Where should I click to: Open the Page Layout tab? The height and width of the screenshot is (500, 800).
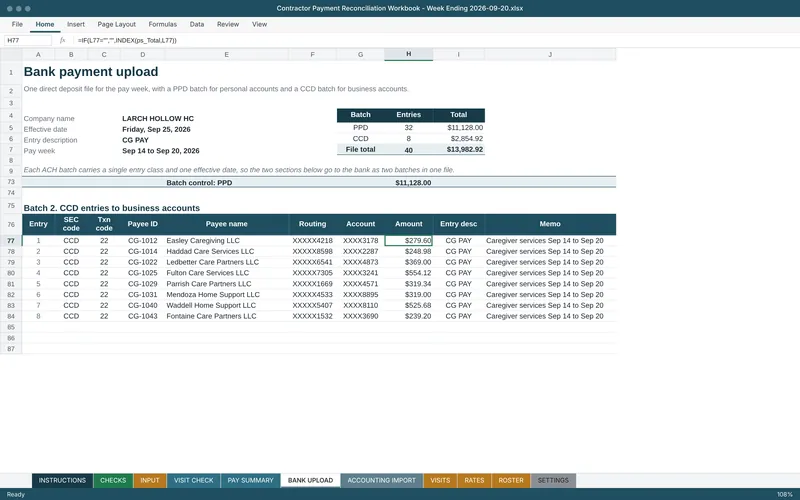[x=116, y=24]
